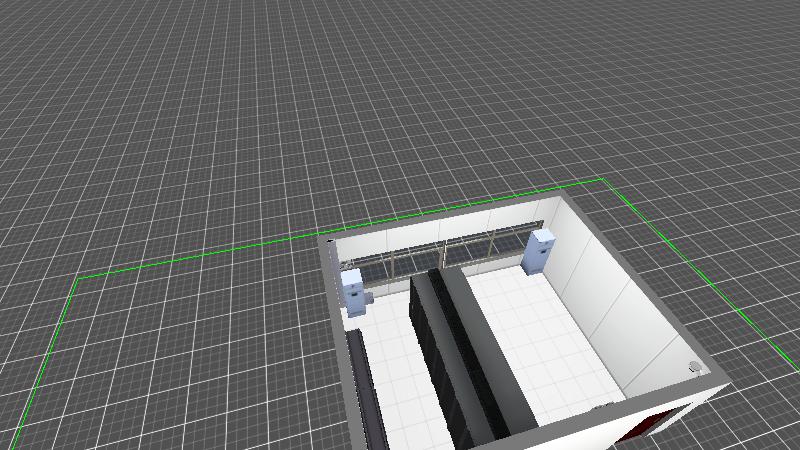Select the right light-blue air conditioner unit
Viewport: 800px width, 450px height.
540,250
